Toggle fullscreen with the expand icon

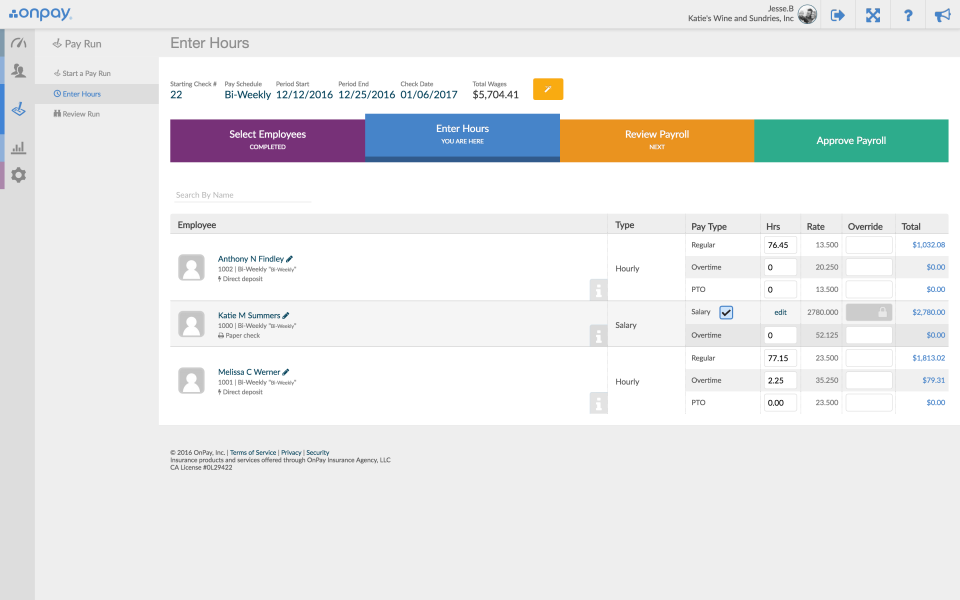[873, 15]
